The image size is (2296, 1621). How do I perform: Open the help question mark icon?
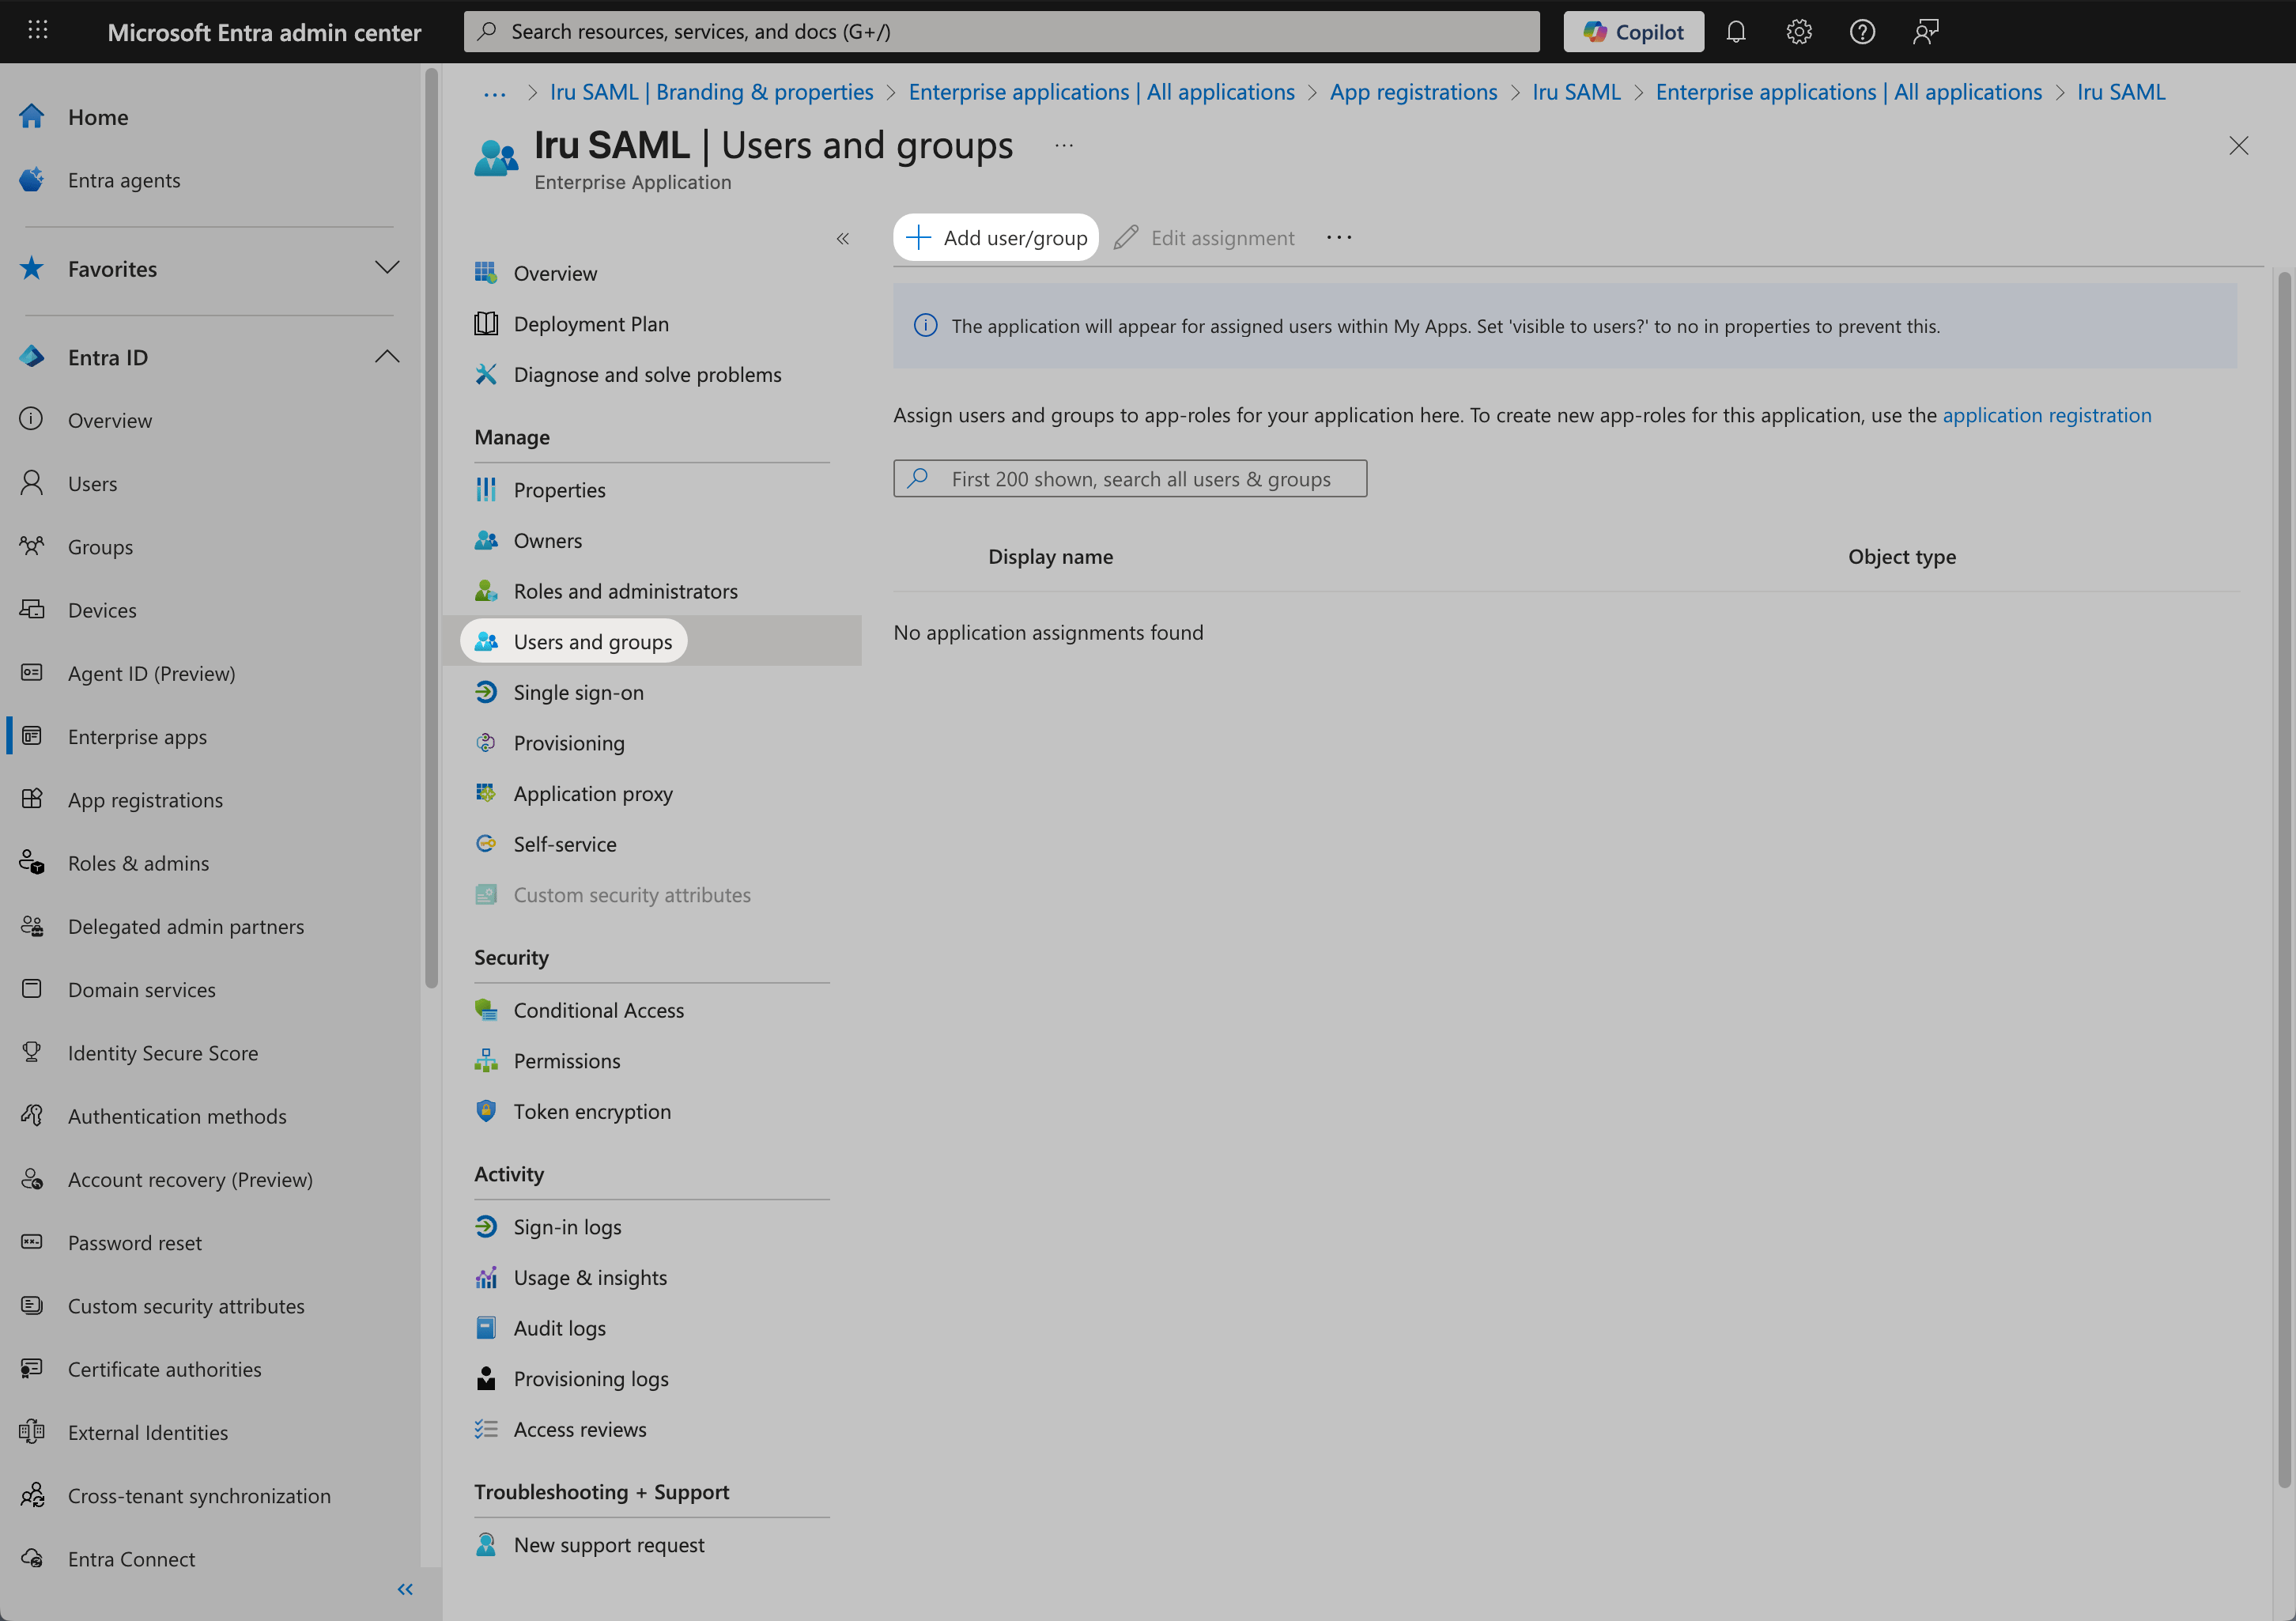(x=1862, y=32)
